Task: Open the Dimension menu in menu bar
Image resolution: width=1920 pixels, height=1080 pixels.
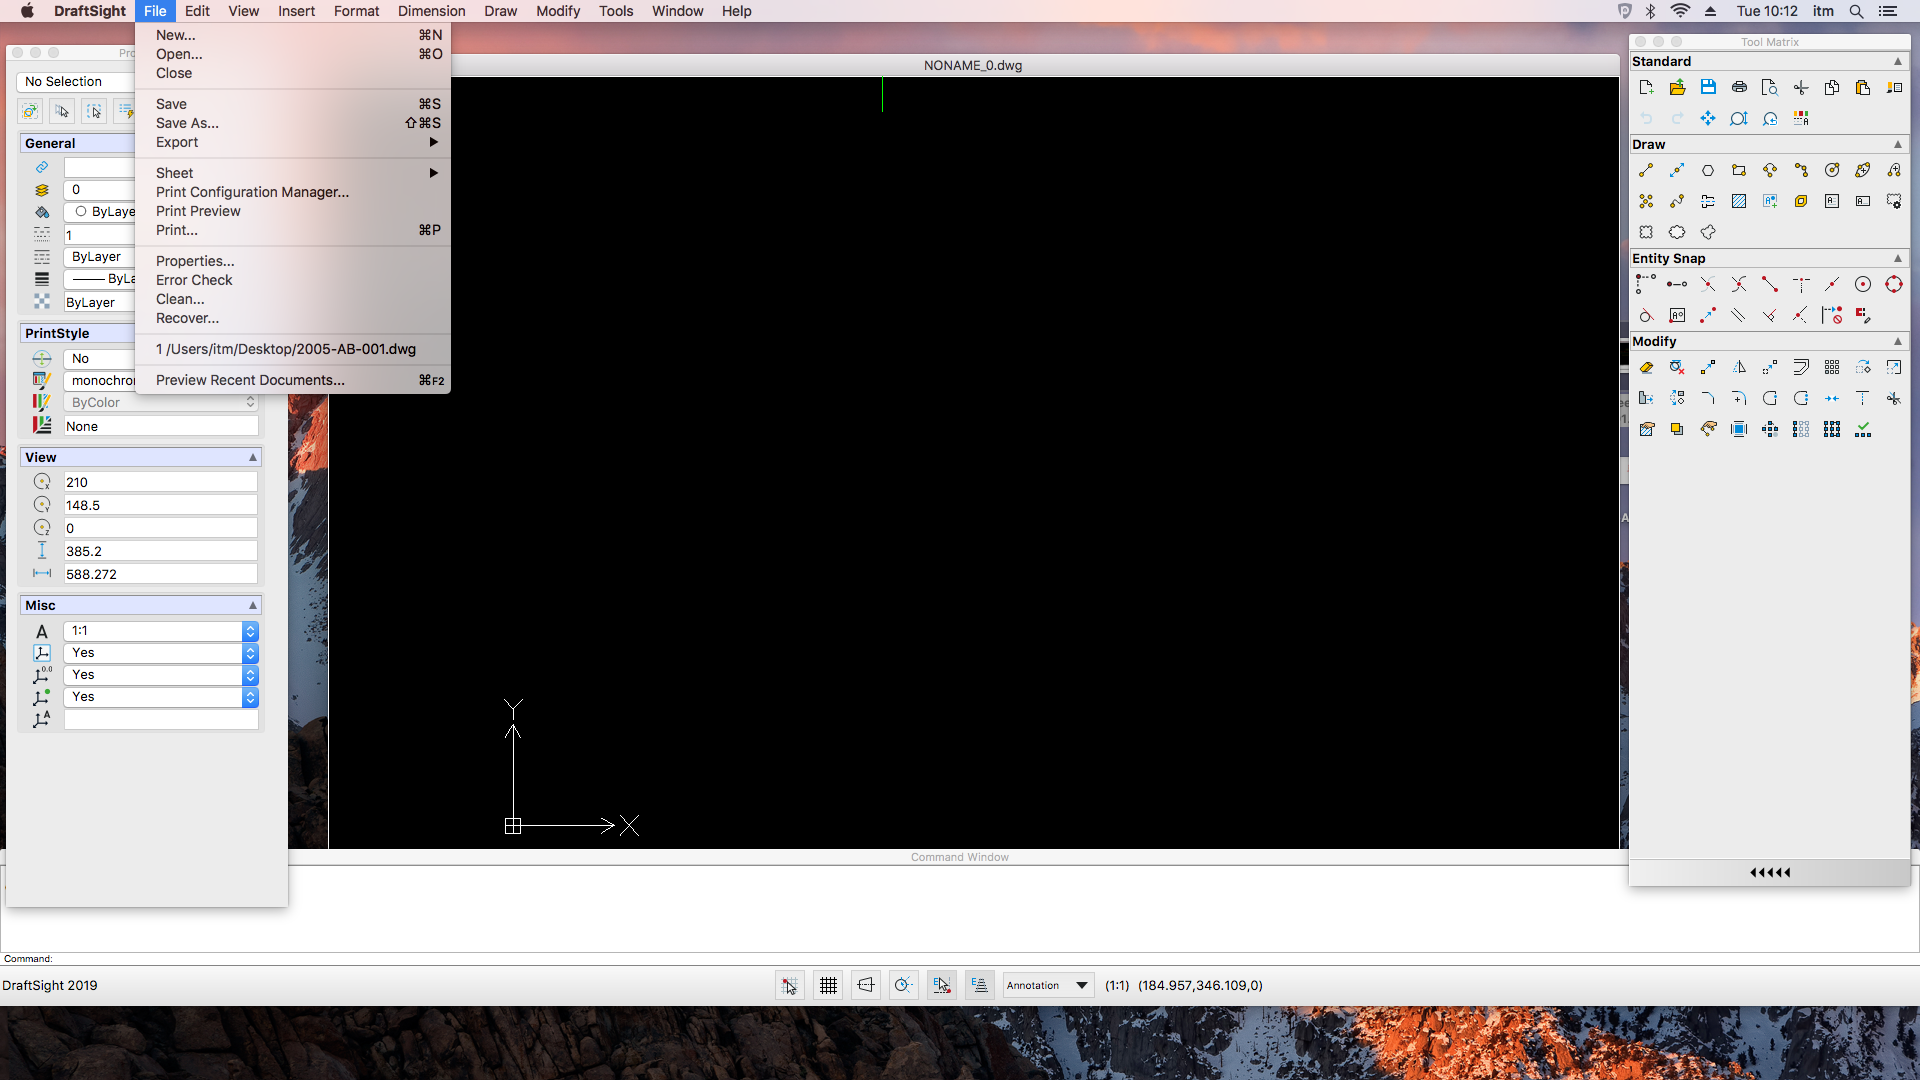Action: [431, 11]
